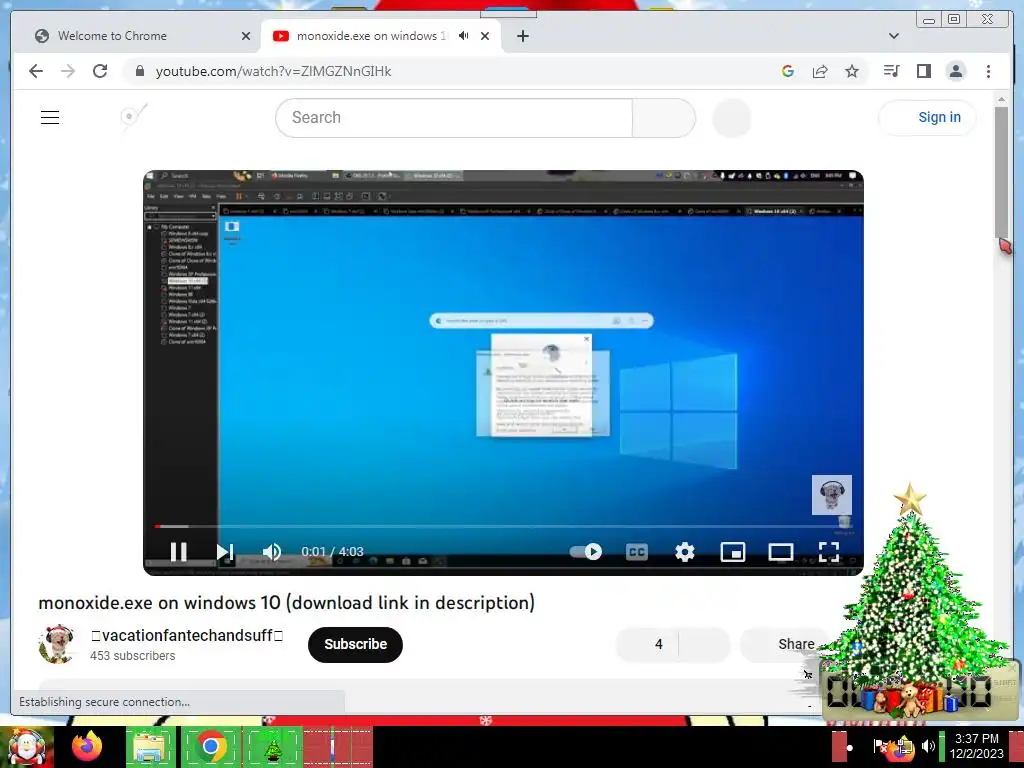1024x768 pixels.
Task: Subscribe to the channel
Action: [355, 645]
